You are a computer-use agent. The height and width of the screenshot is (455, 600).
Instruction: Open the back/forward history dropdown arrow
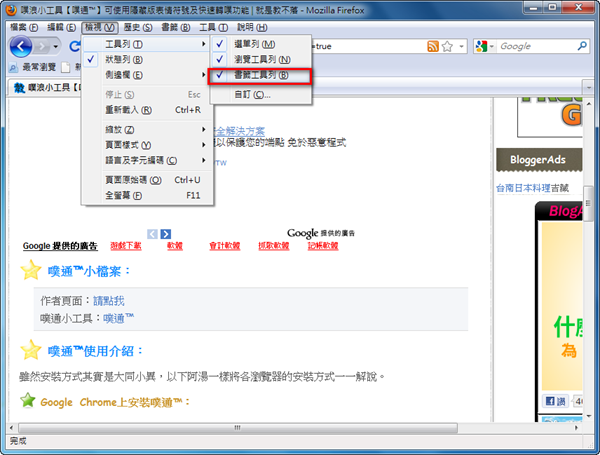tap(56, 47)
